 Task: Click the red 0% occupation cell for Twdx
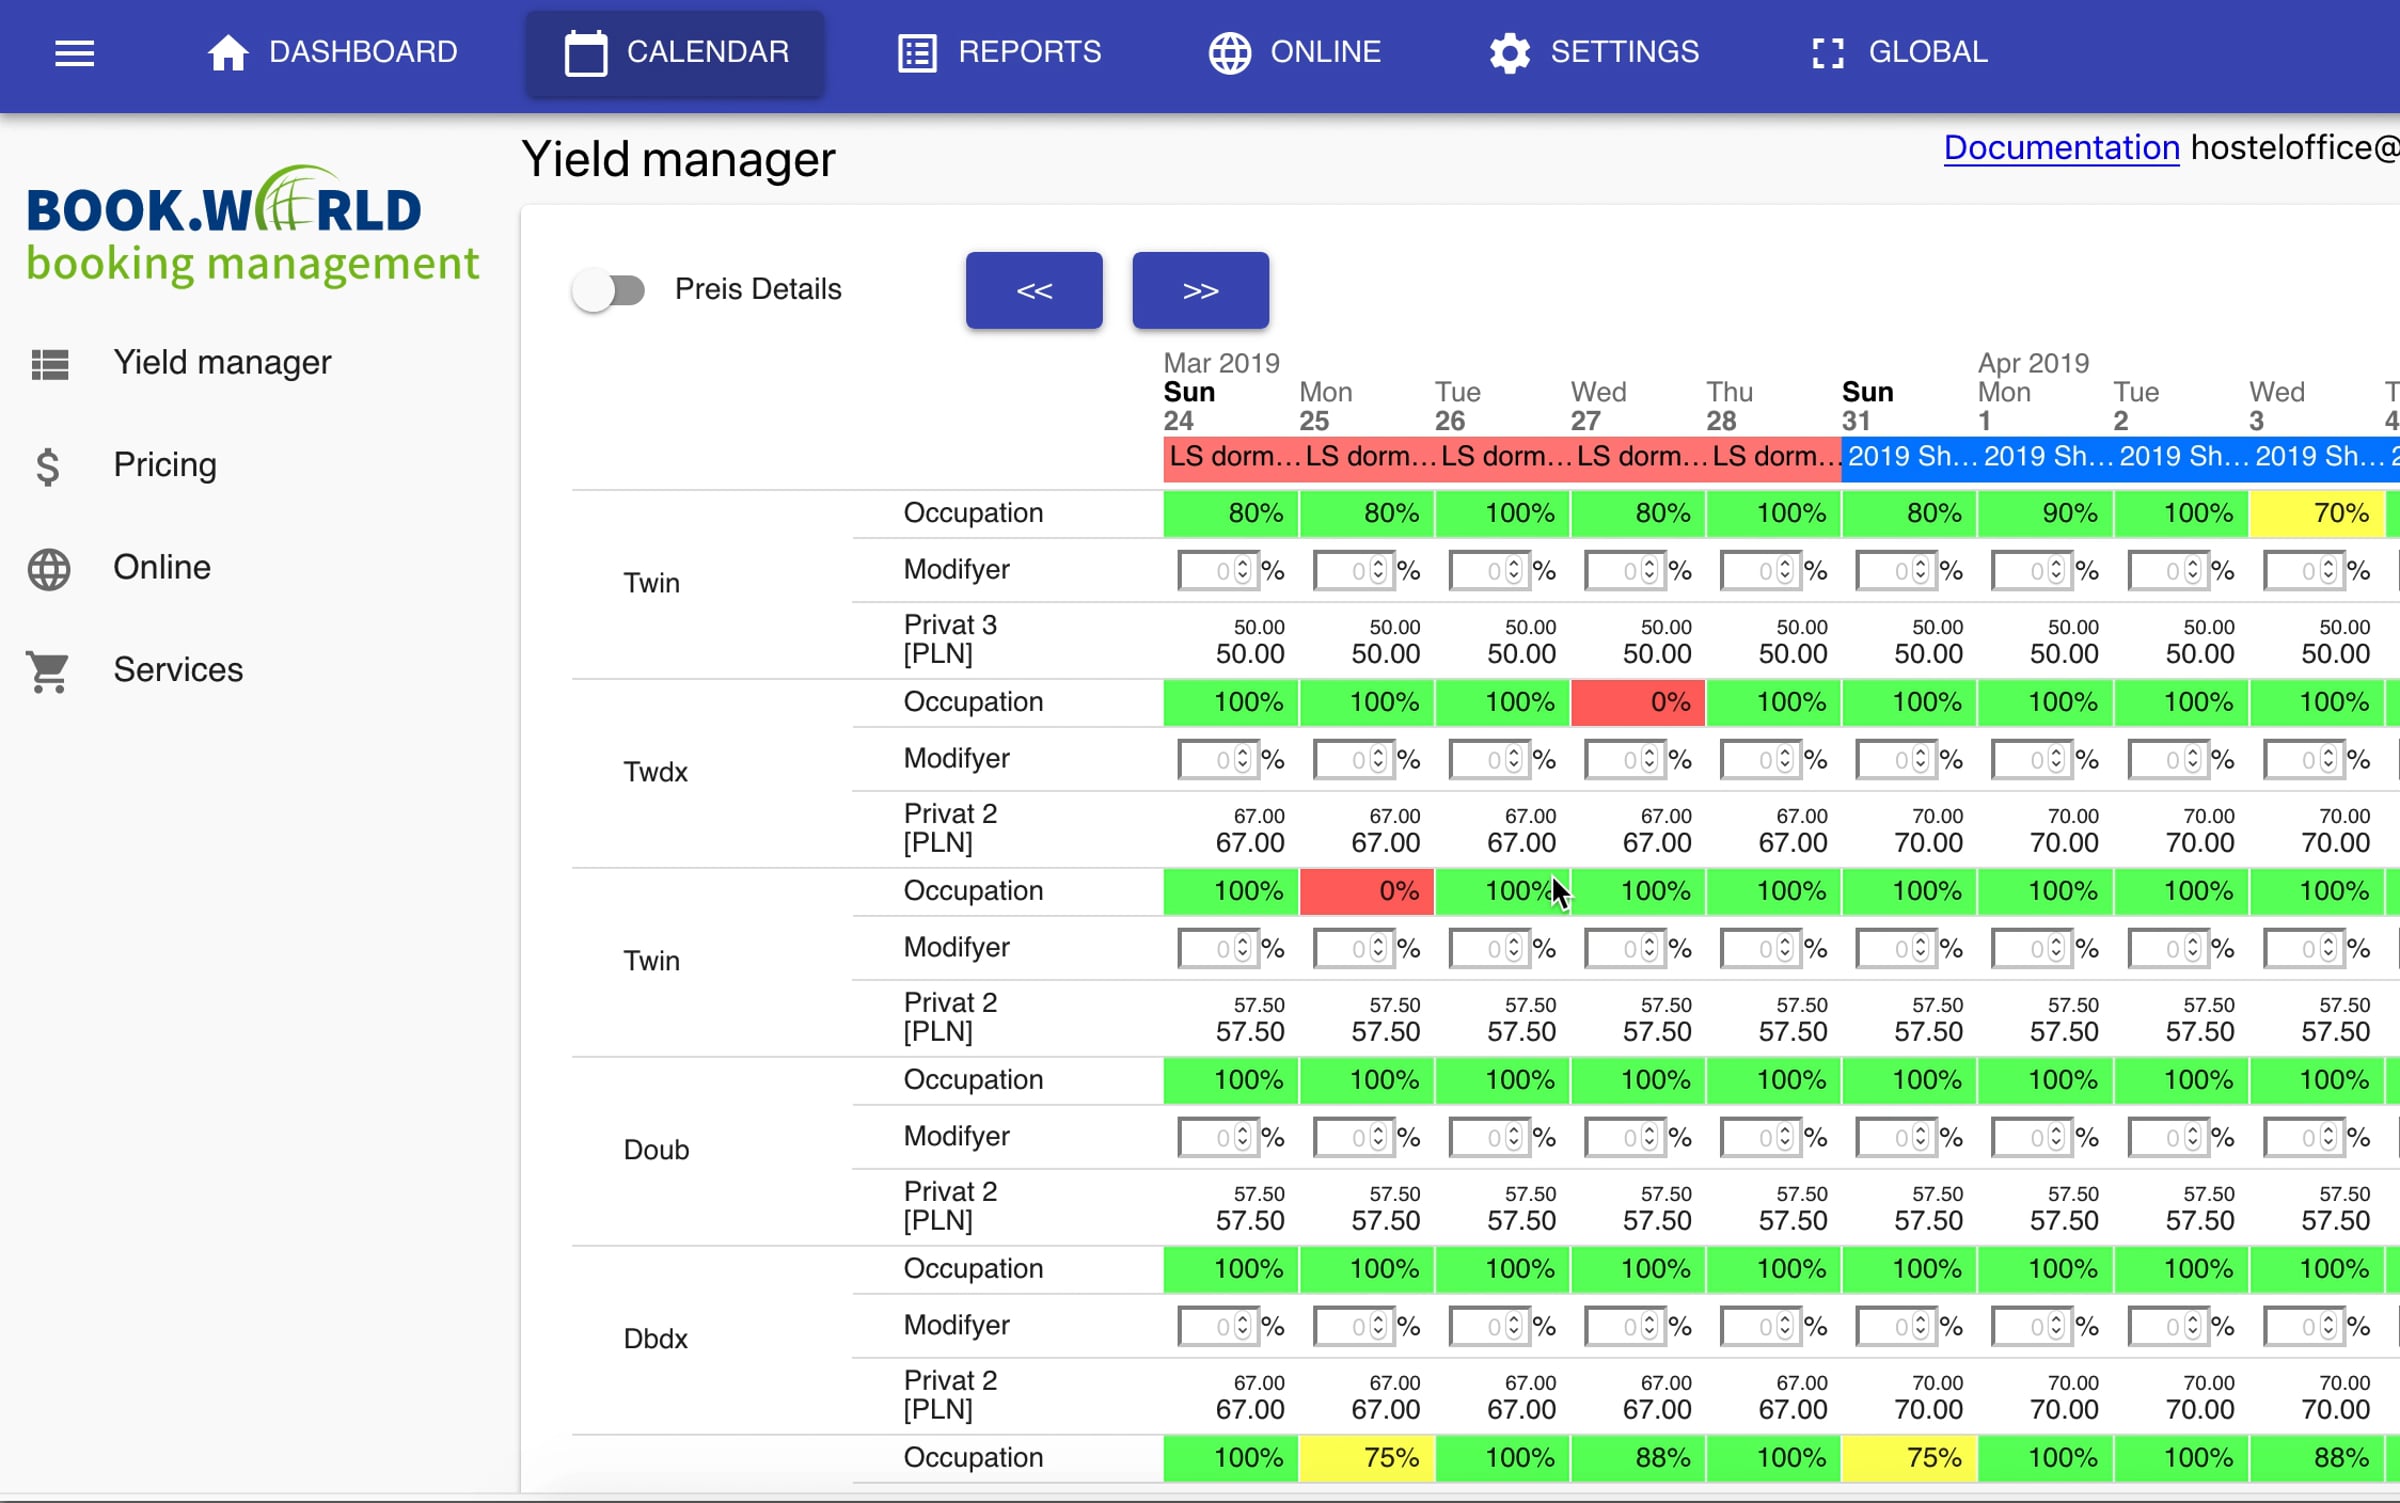tap(1638, 702)
